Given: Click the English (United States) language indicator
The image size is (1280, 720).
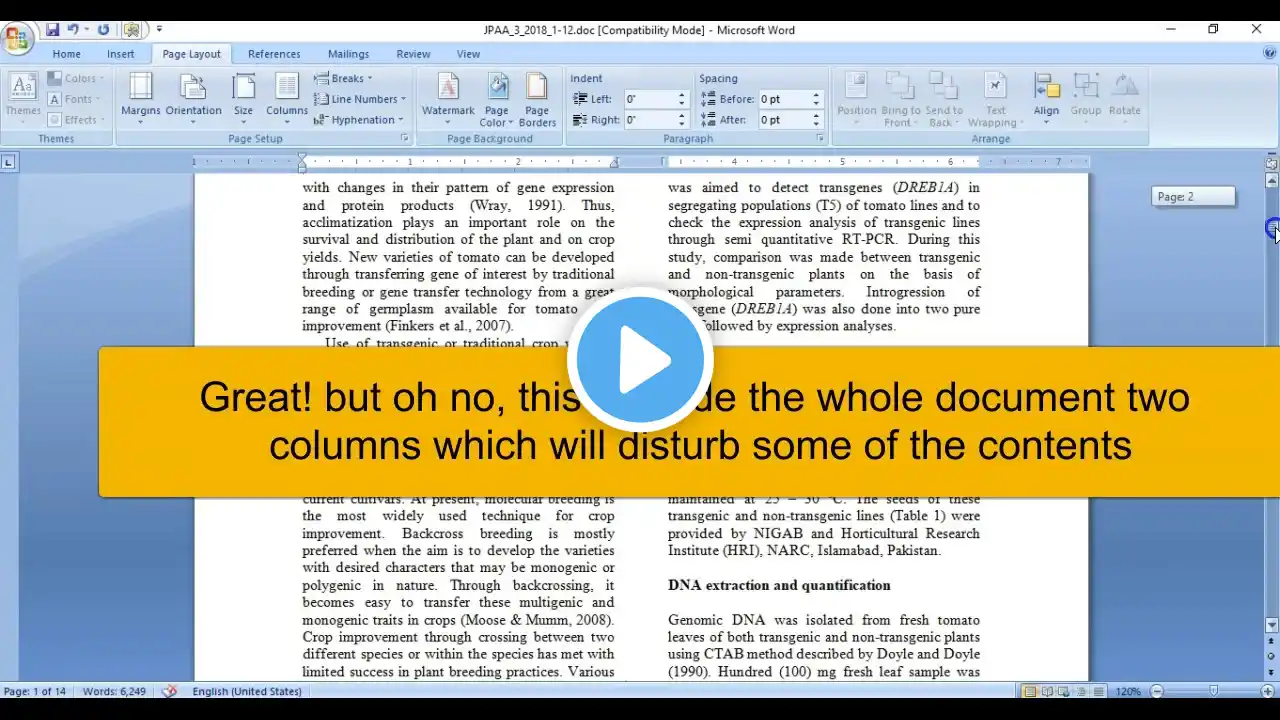Looking at the screenshot, I should tap(247, 691).
